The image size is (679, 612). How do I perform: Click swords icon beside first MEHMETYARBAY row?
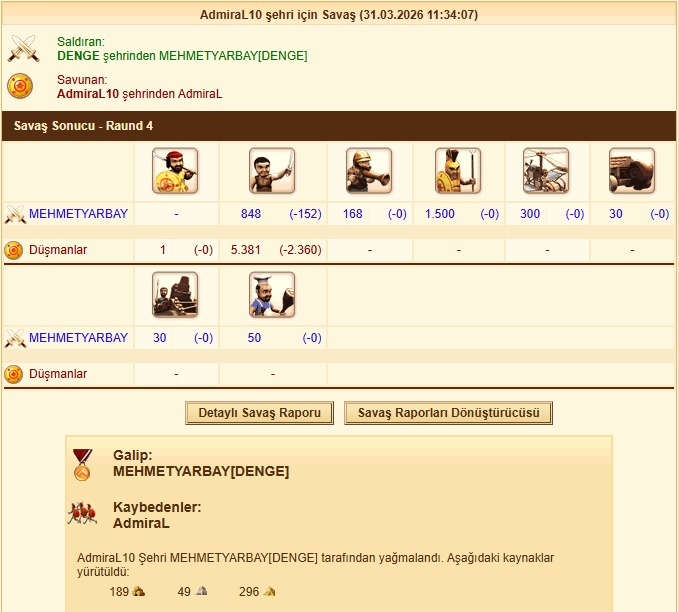[x=15, y=214]
